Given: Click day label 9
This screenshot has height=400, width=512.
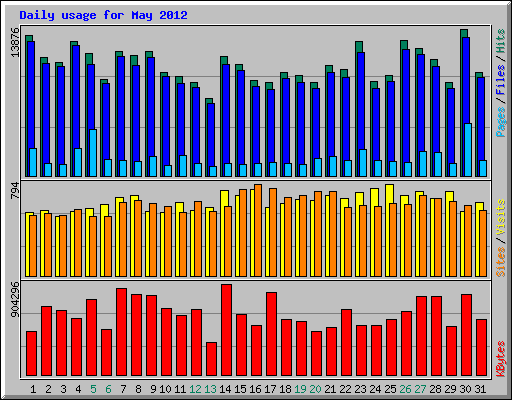Looking at the screenshot, I should pyautogui.click(x=153, y=389).
